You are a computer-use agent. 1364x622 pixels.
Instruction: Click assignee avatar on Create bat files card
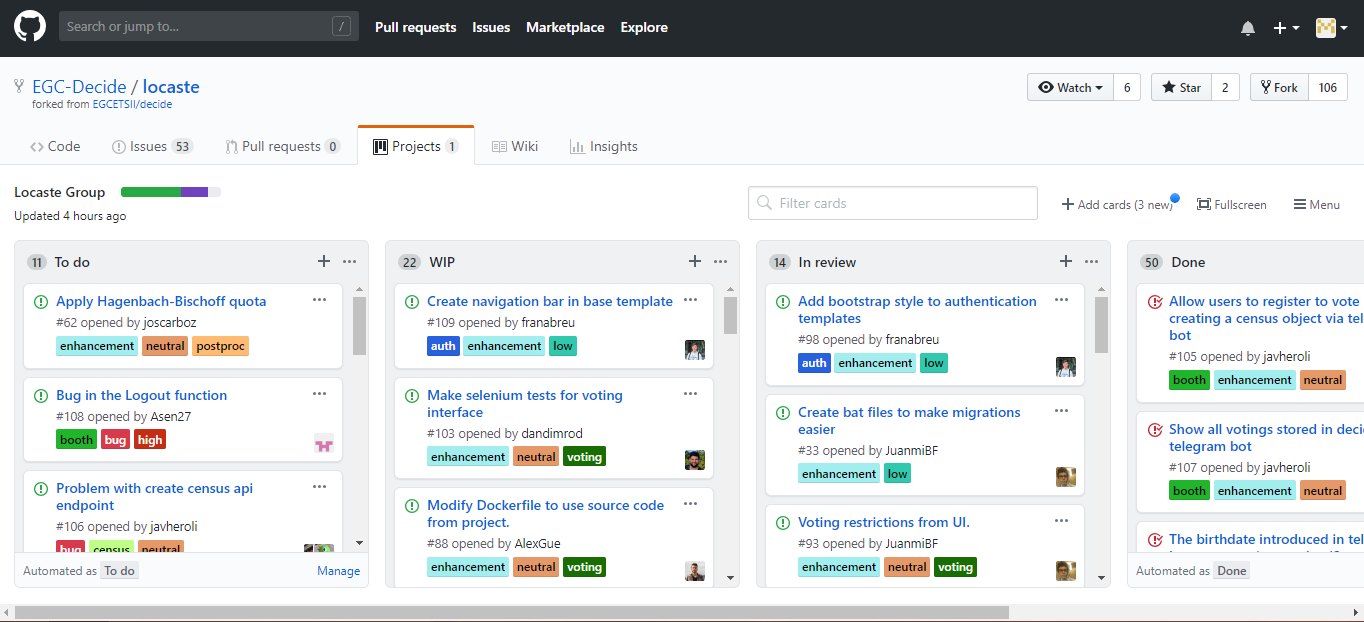[1066, 477]
